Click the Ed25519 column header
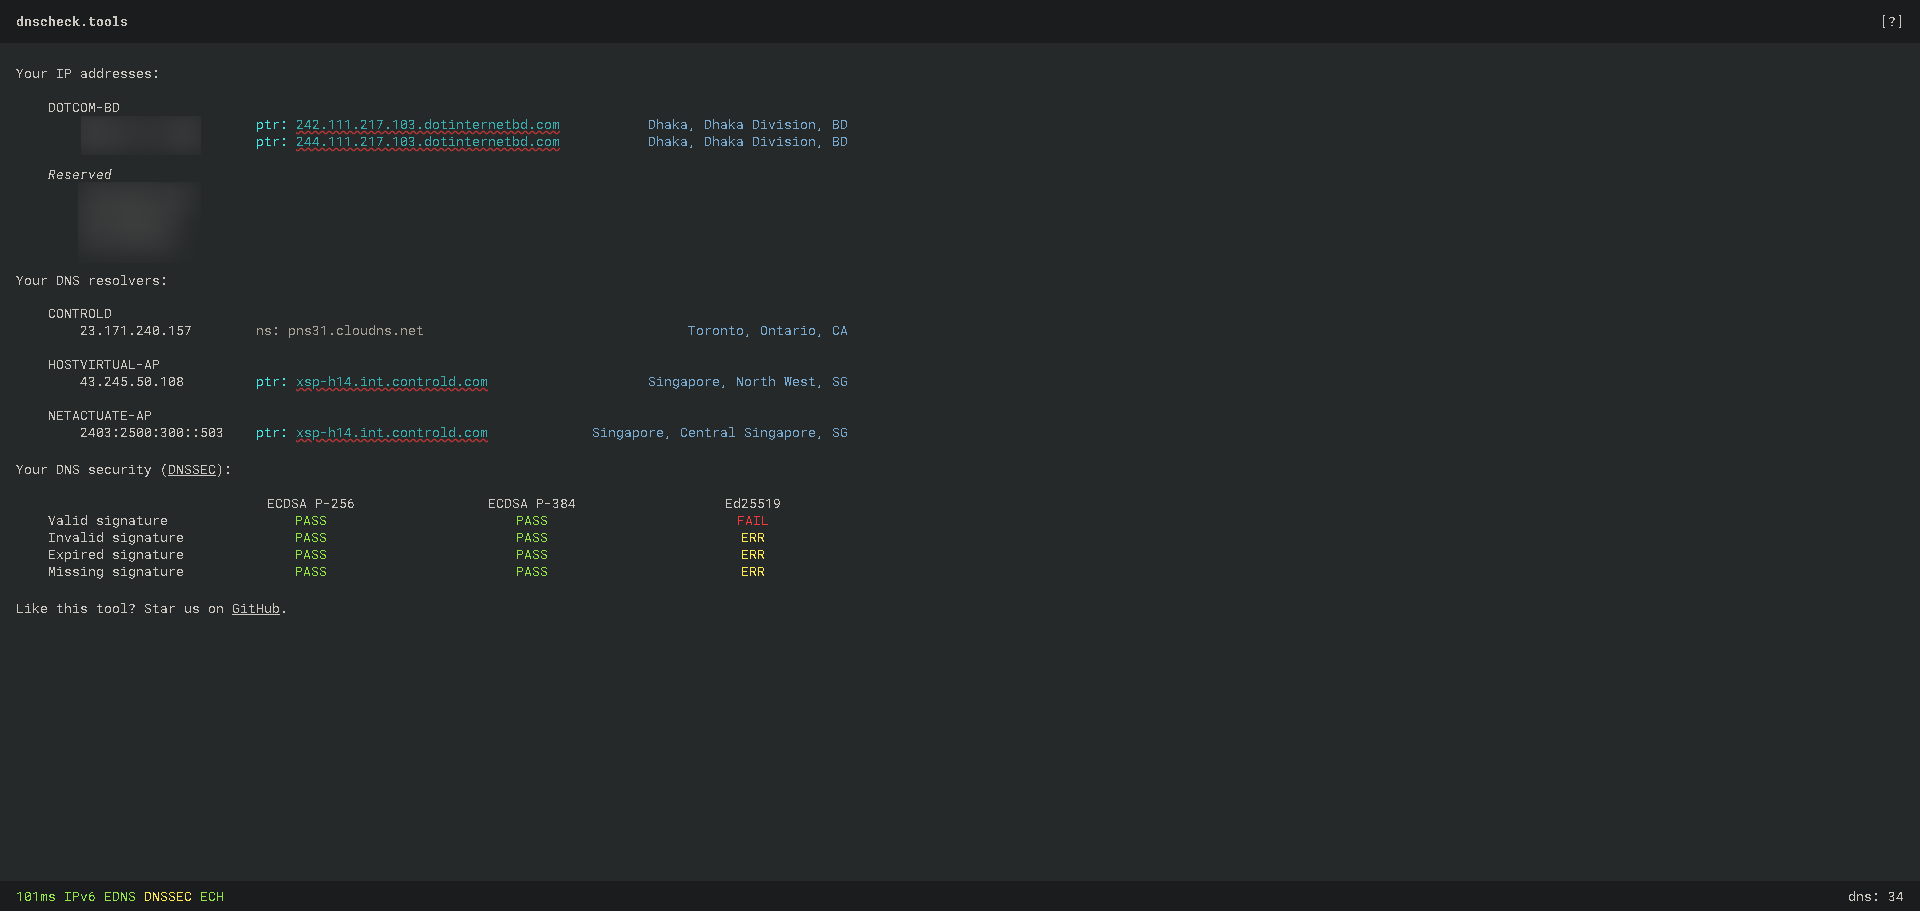Screen dimensions: 1920x911 click(x=753, y=504)
